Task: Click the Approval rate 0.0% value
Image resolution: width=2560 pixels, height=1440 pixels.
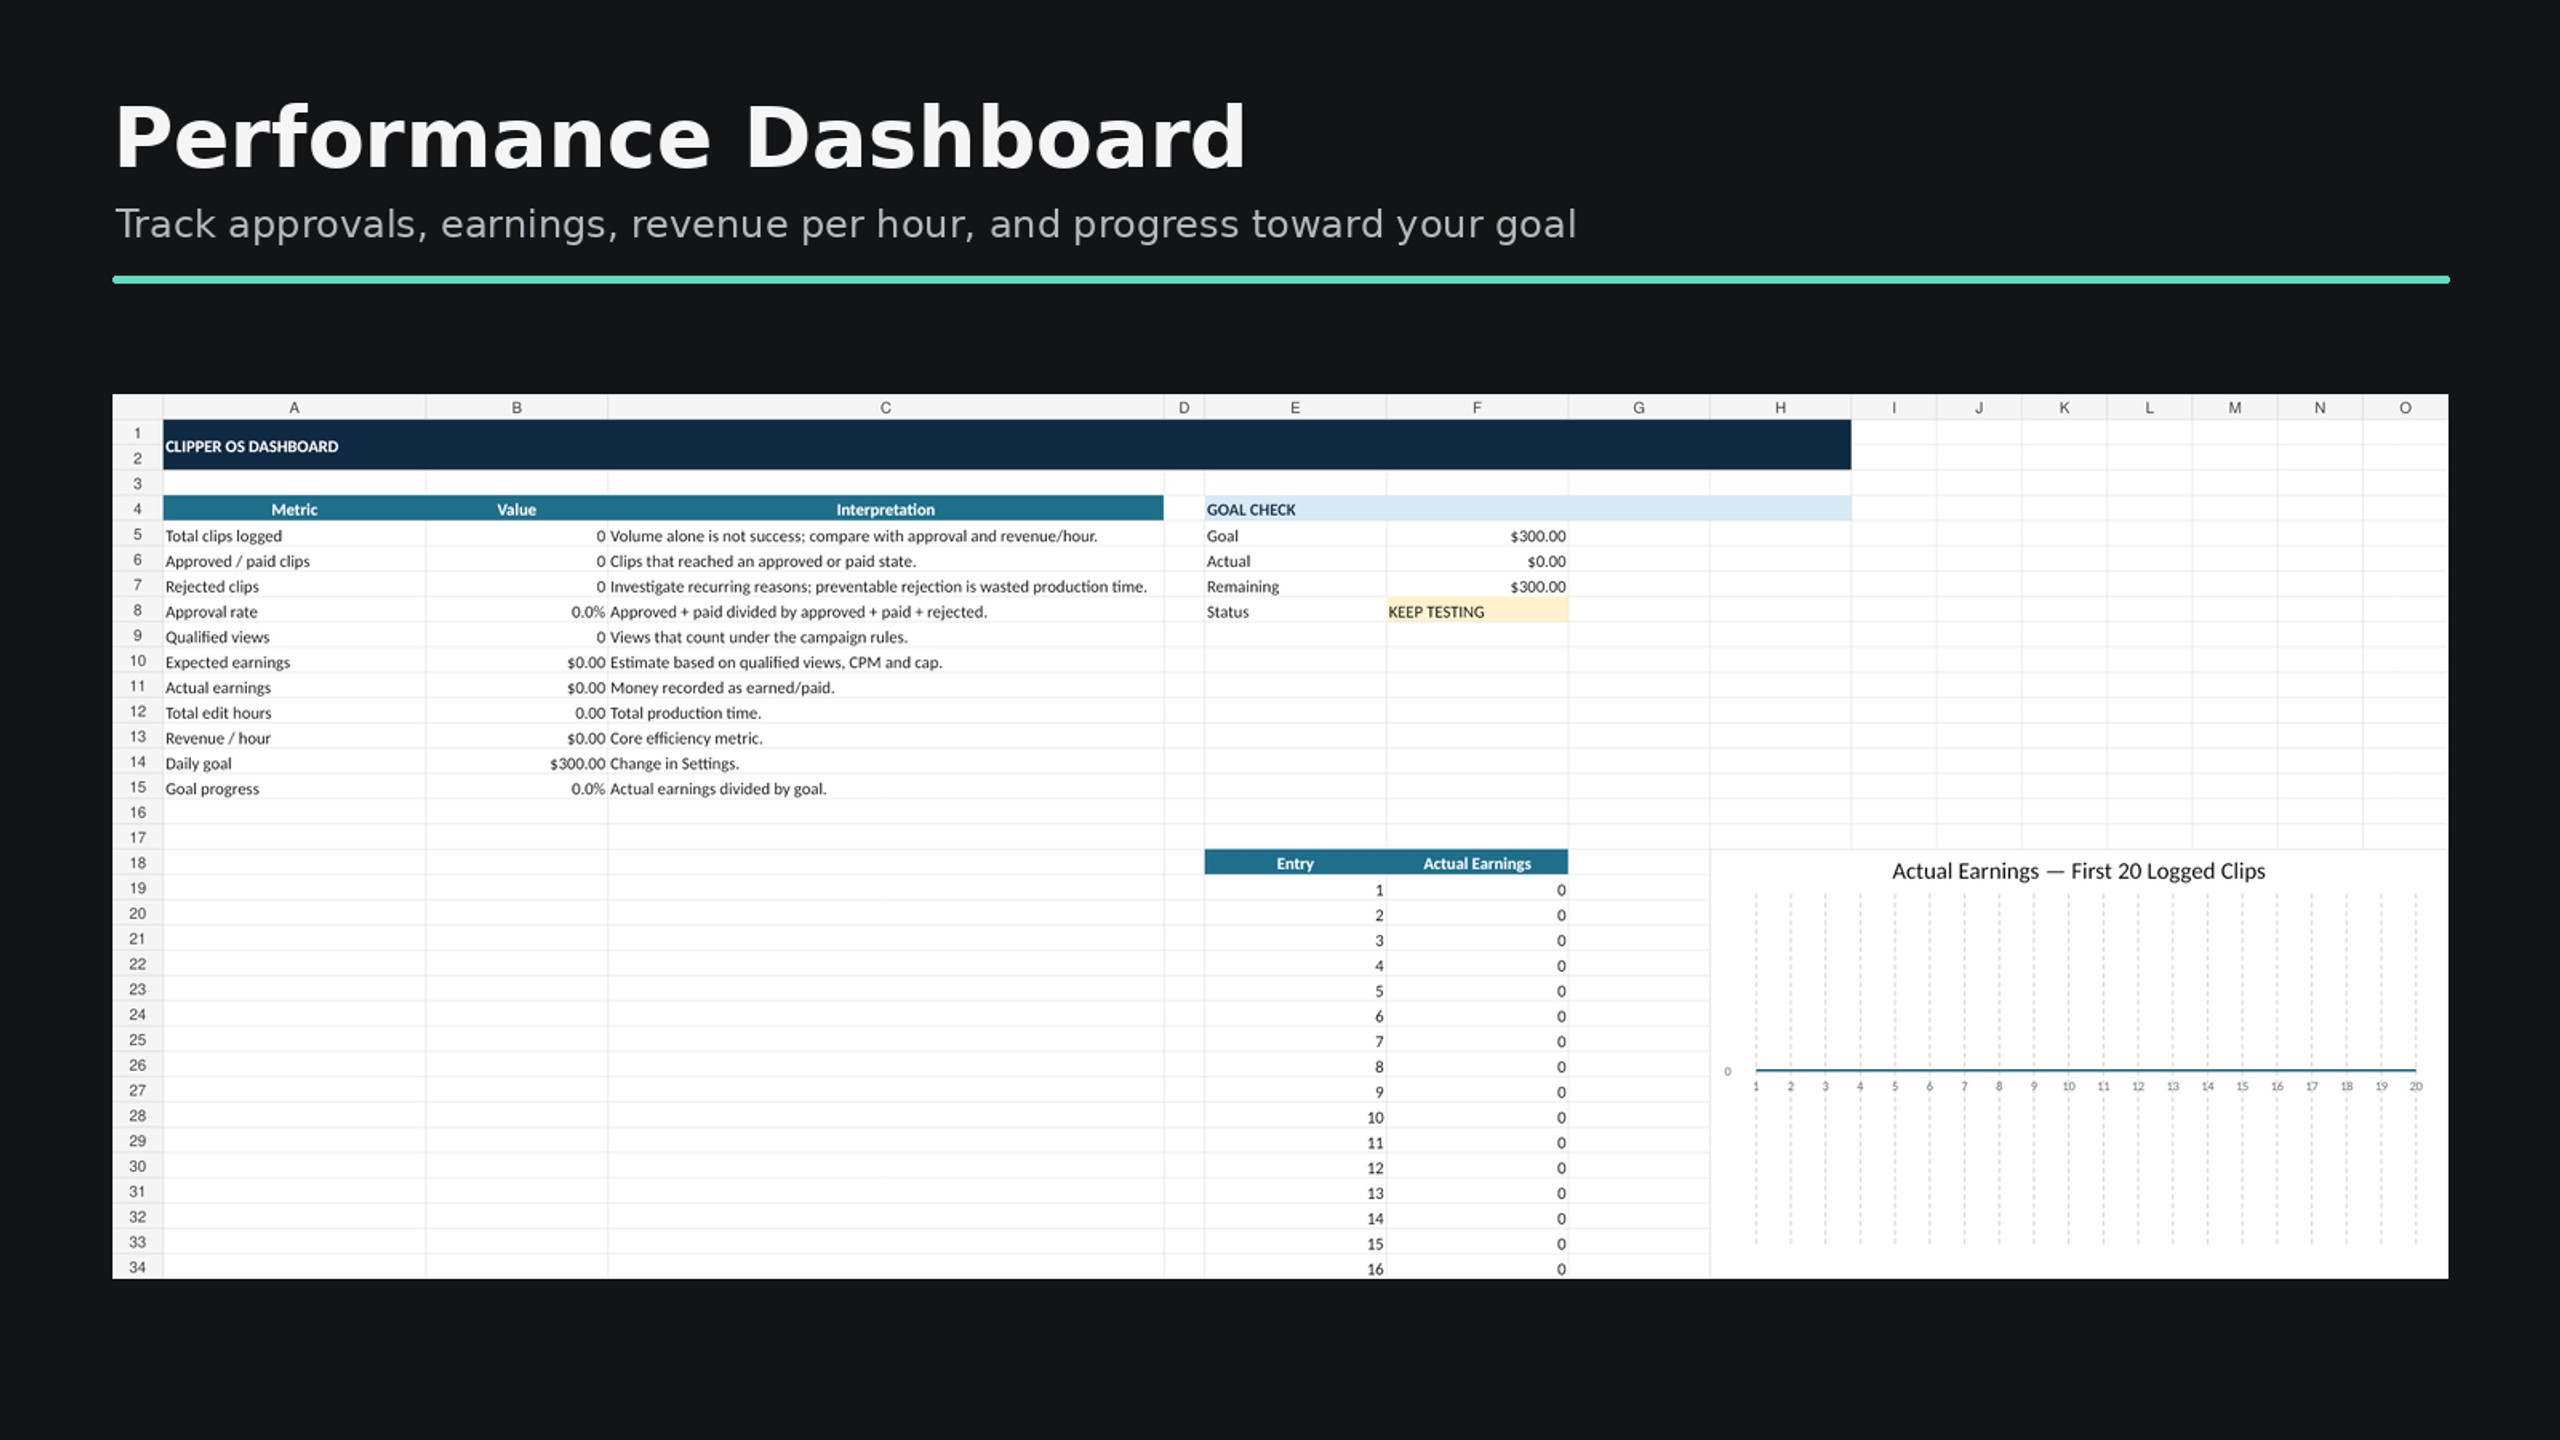Action: point(588,612)
